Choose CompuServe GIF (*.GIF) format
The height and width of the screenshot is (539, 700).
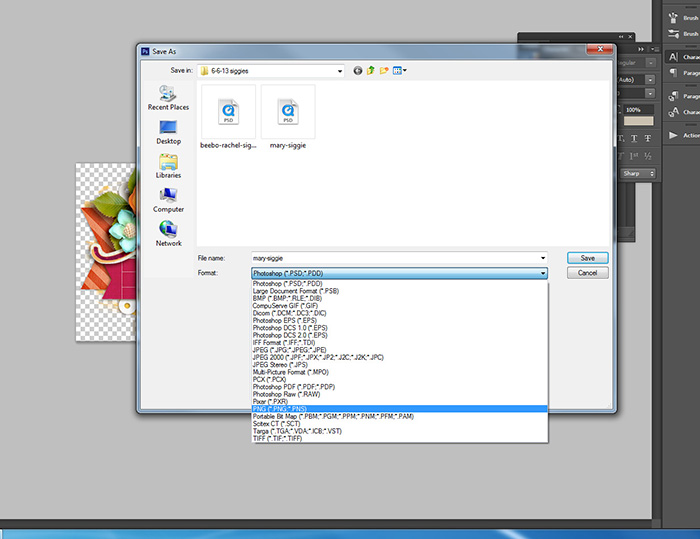tap(399, 305)
